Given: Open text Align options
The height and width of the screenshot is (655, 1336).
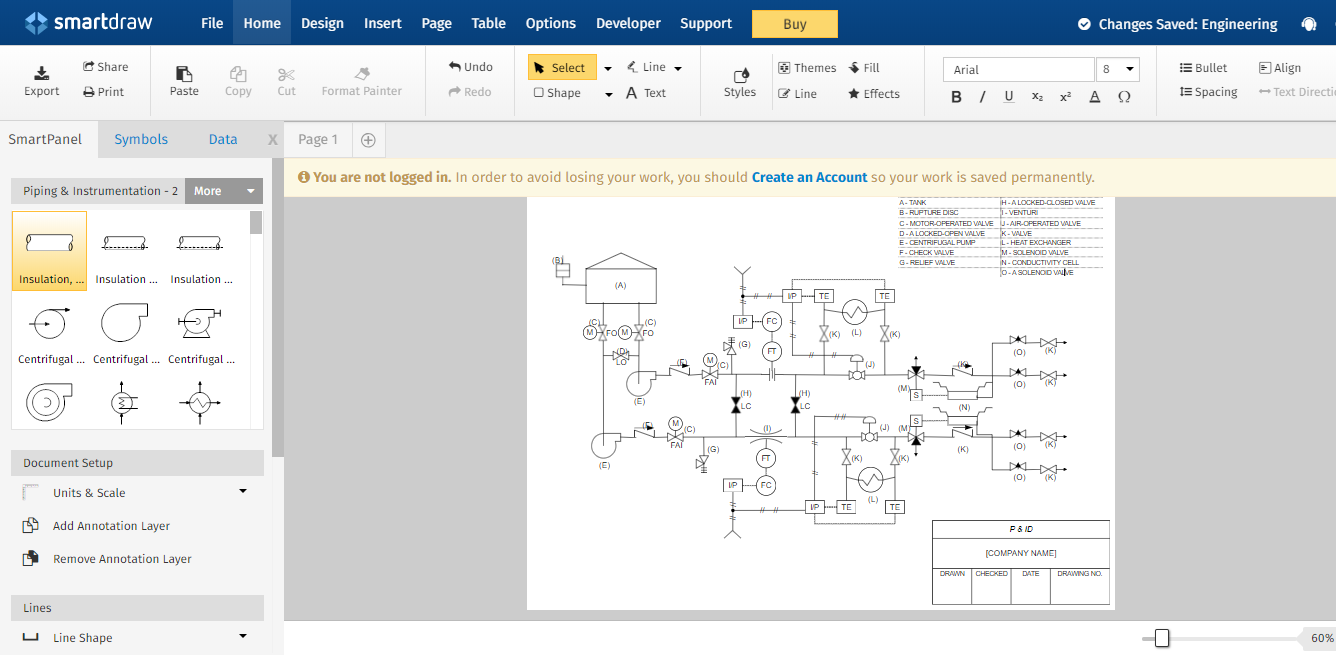Looking at the screenshot, I should (1280, 68).
